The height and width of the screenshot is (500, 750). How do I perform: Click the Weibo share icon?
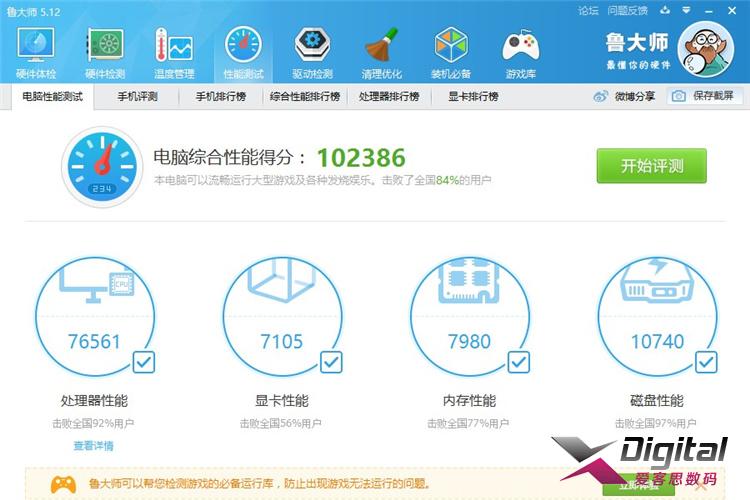tap(600, 96)
